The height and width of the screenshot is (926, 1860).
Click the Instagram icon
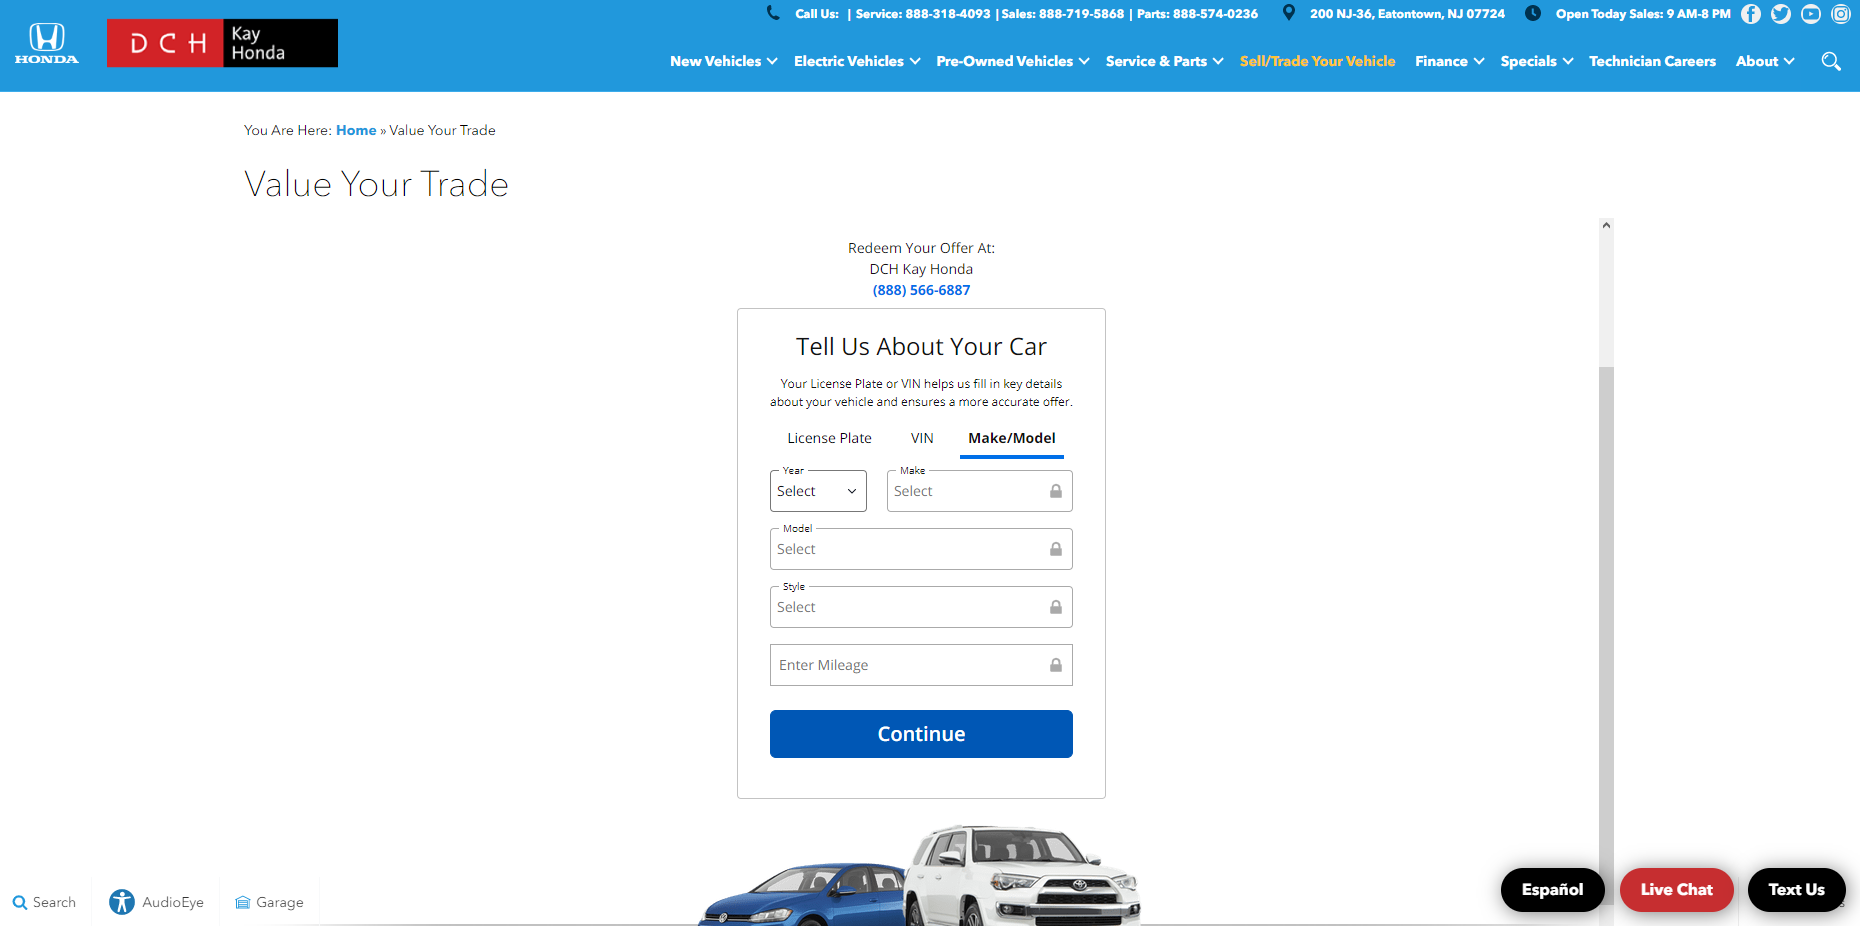(x=1842, y=14)
